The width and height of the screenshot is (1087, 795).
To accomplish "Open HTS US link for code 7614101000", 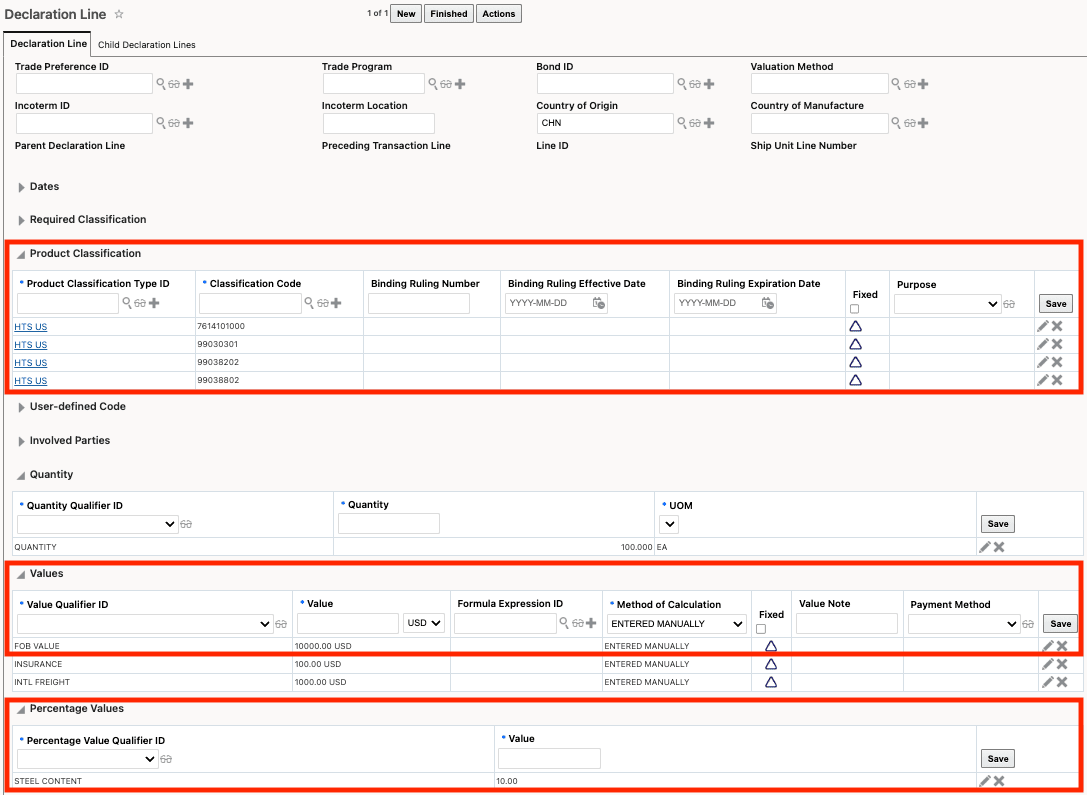I will 31,326.
